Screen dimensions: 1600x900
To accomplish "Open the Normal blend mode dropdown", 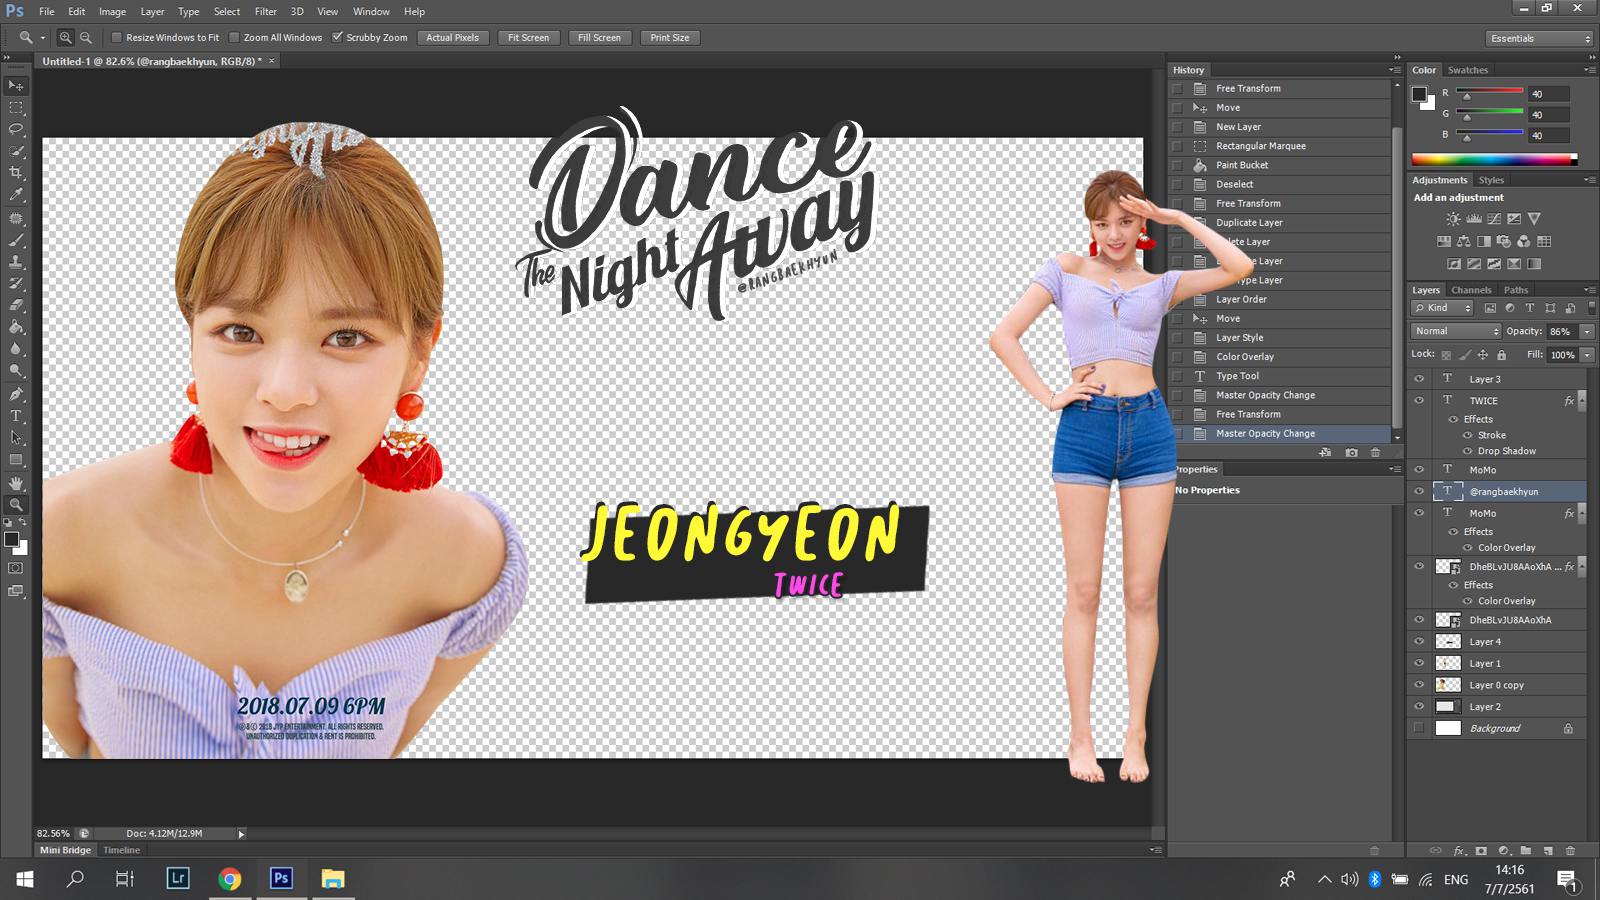I will pyautogui.click(x=1456, y=331).
